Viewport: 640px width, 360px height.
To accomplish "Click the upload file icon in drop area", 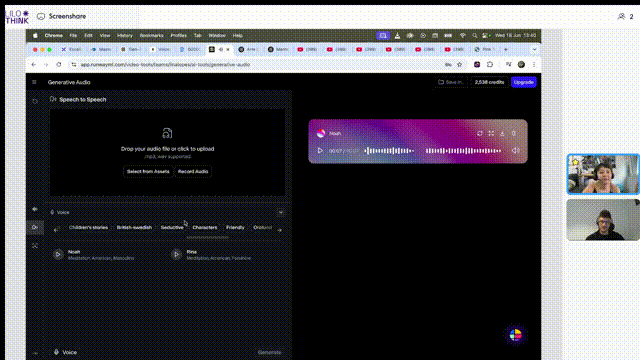I will tap(167, 133).
